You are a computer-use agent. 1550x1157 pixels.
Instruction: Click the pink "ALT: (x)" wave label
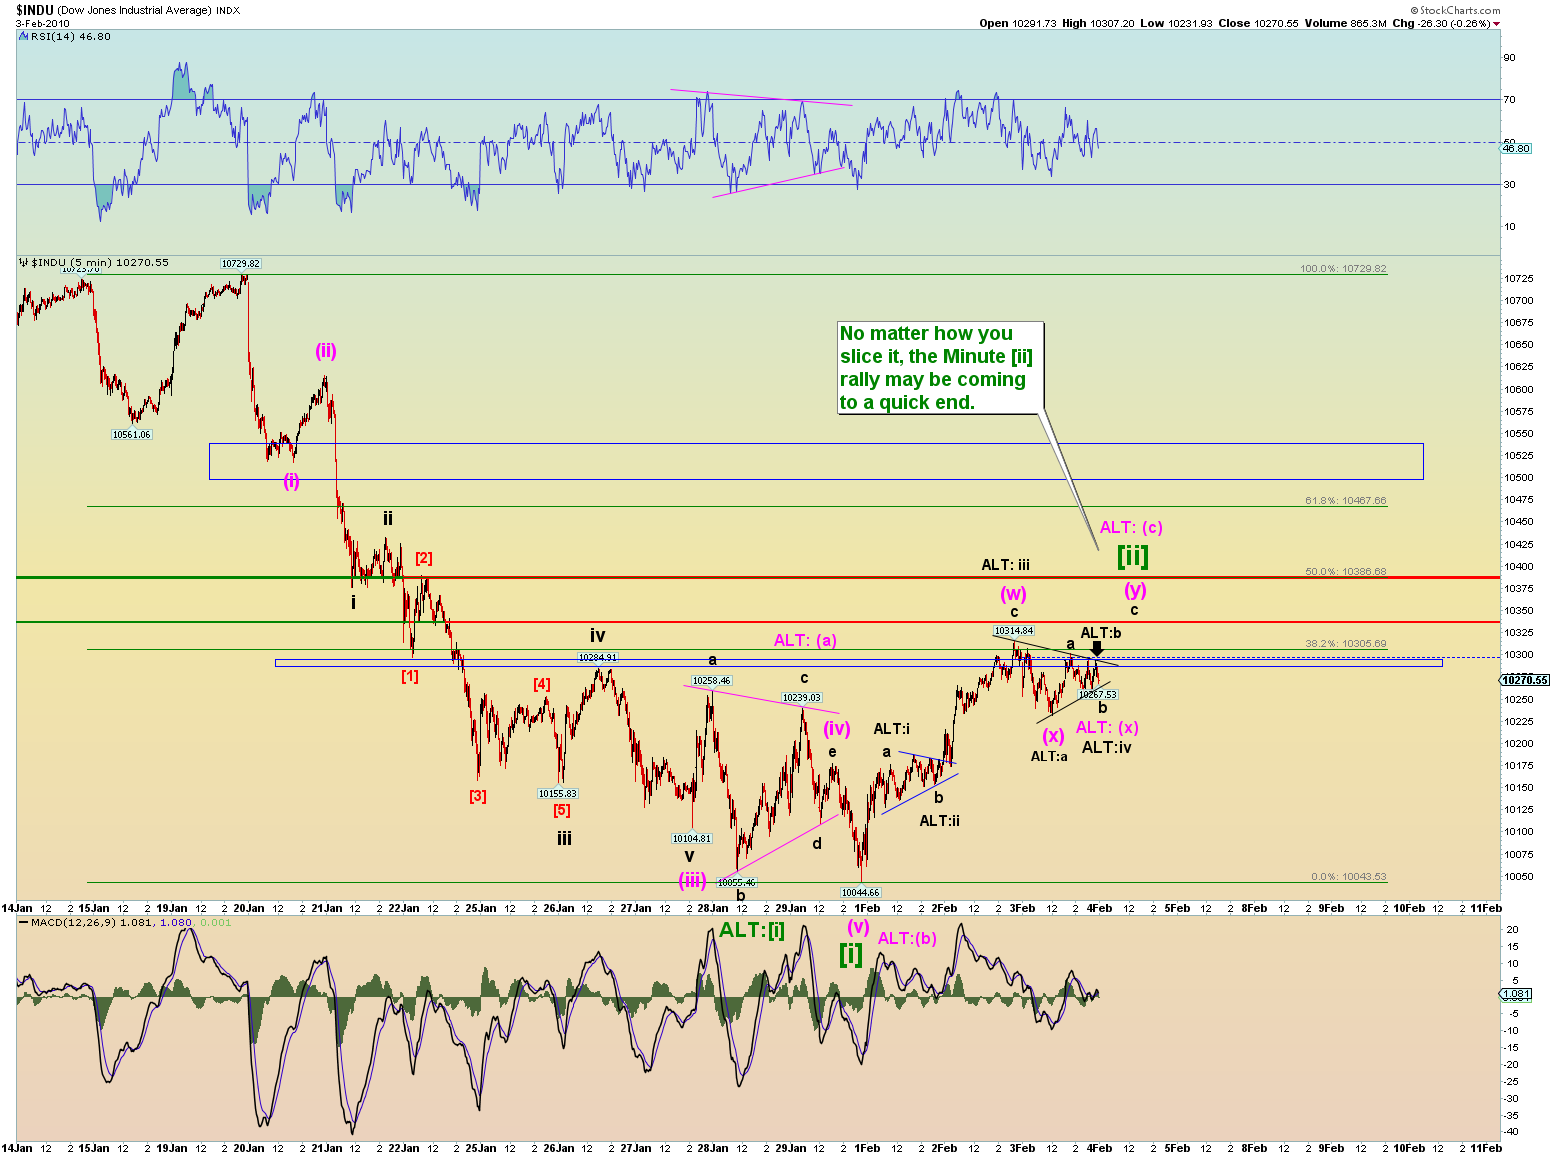(x=1107, y=727)
